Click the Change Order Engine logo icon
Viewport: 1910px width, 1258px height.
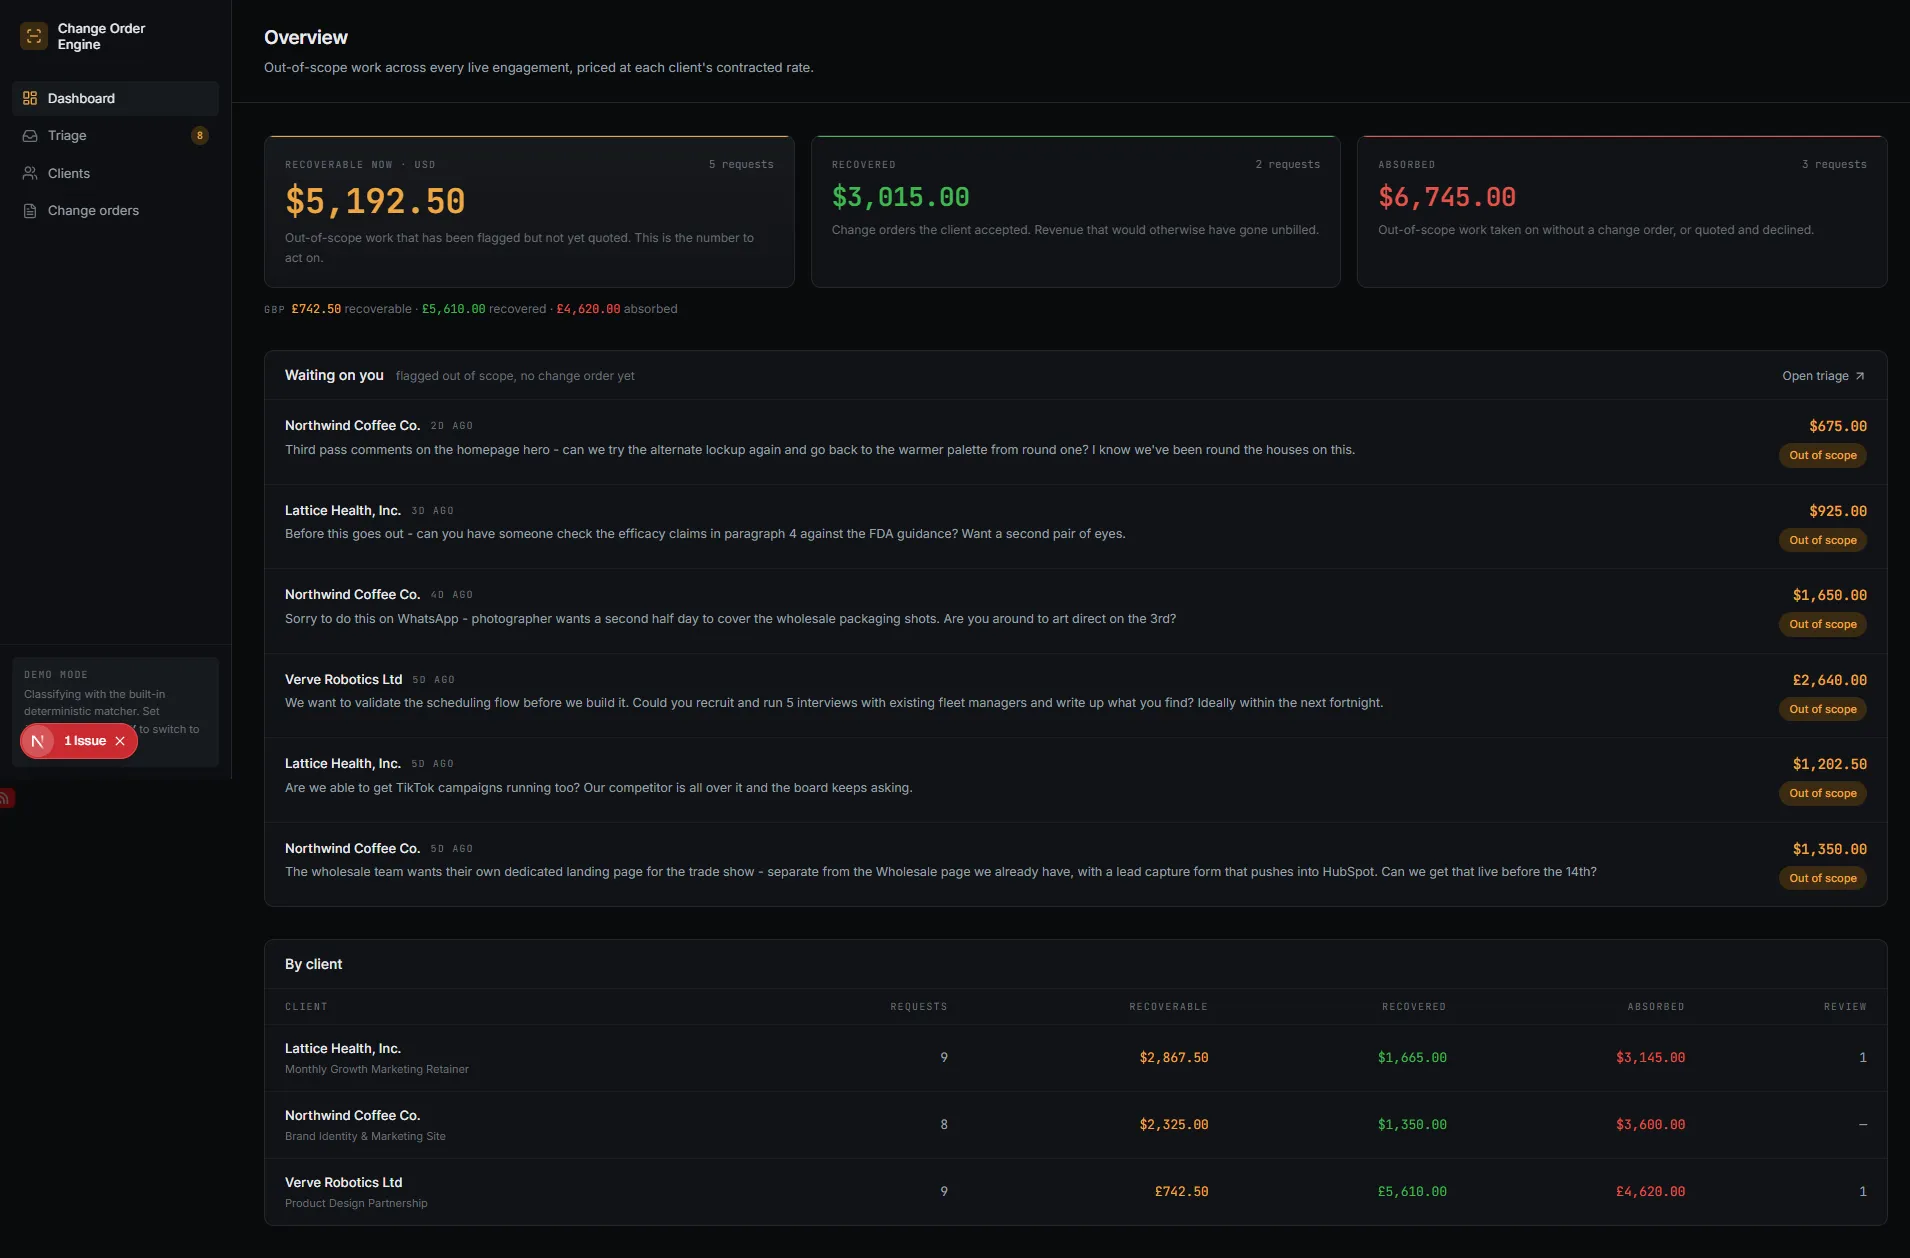34,37
